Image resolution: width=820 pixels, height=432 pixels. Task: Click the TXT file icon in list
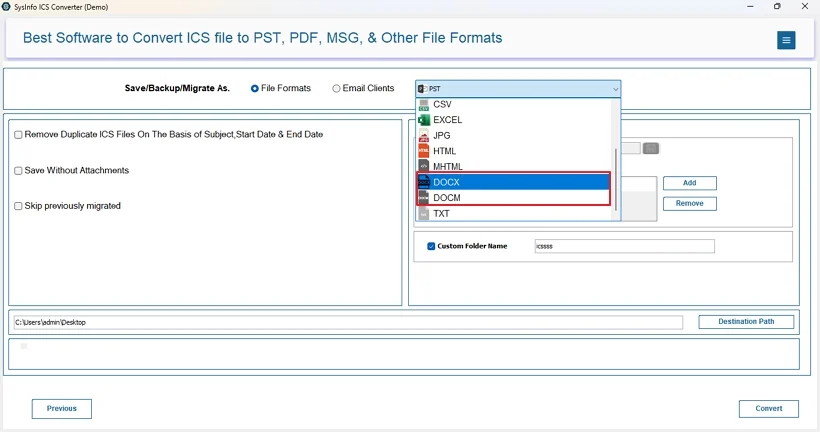[x=424, y=214]
